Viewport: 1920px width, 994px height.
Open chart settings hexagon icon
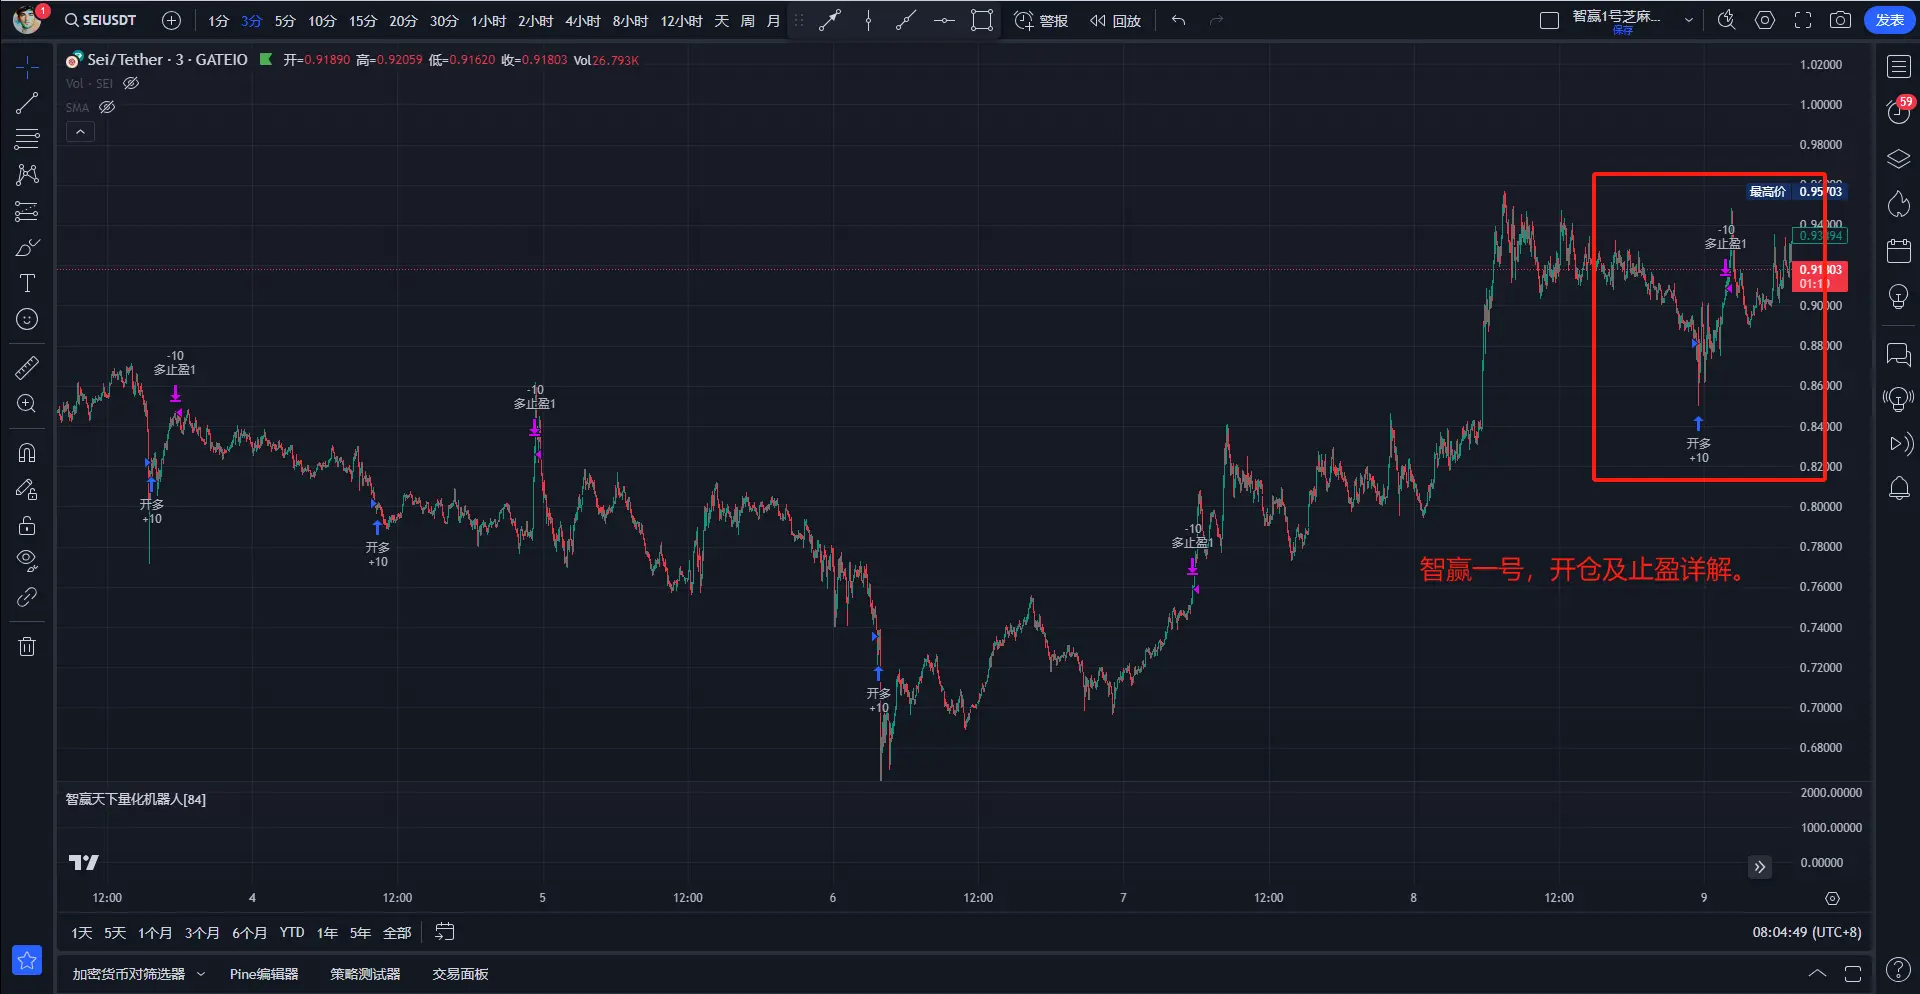pos(1765,20)
